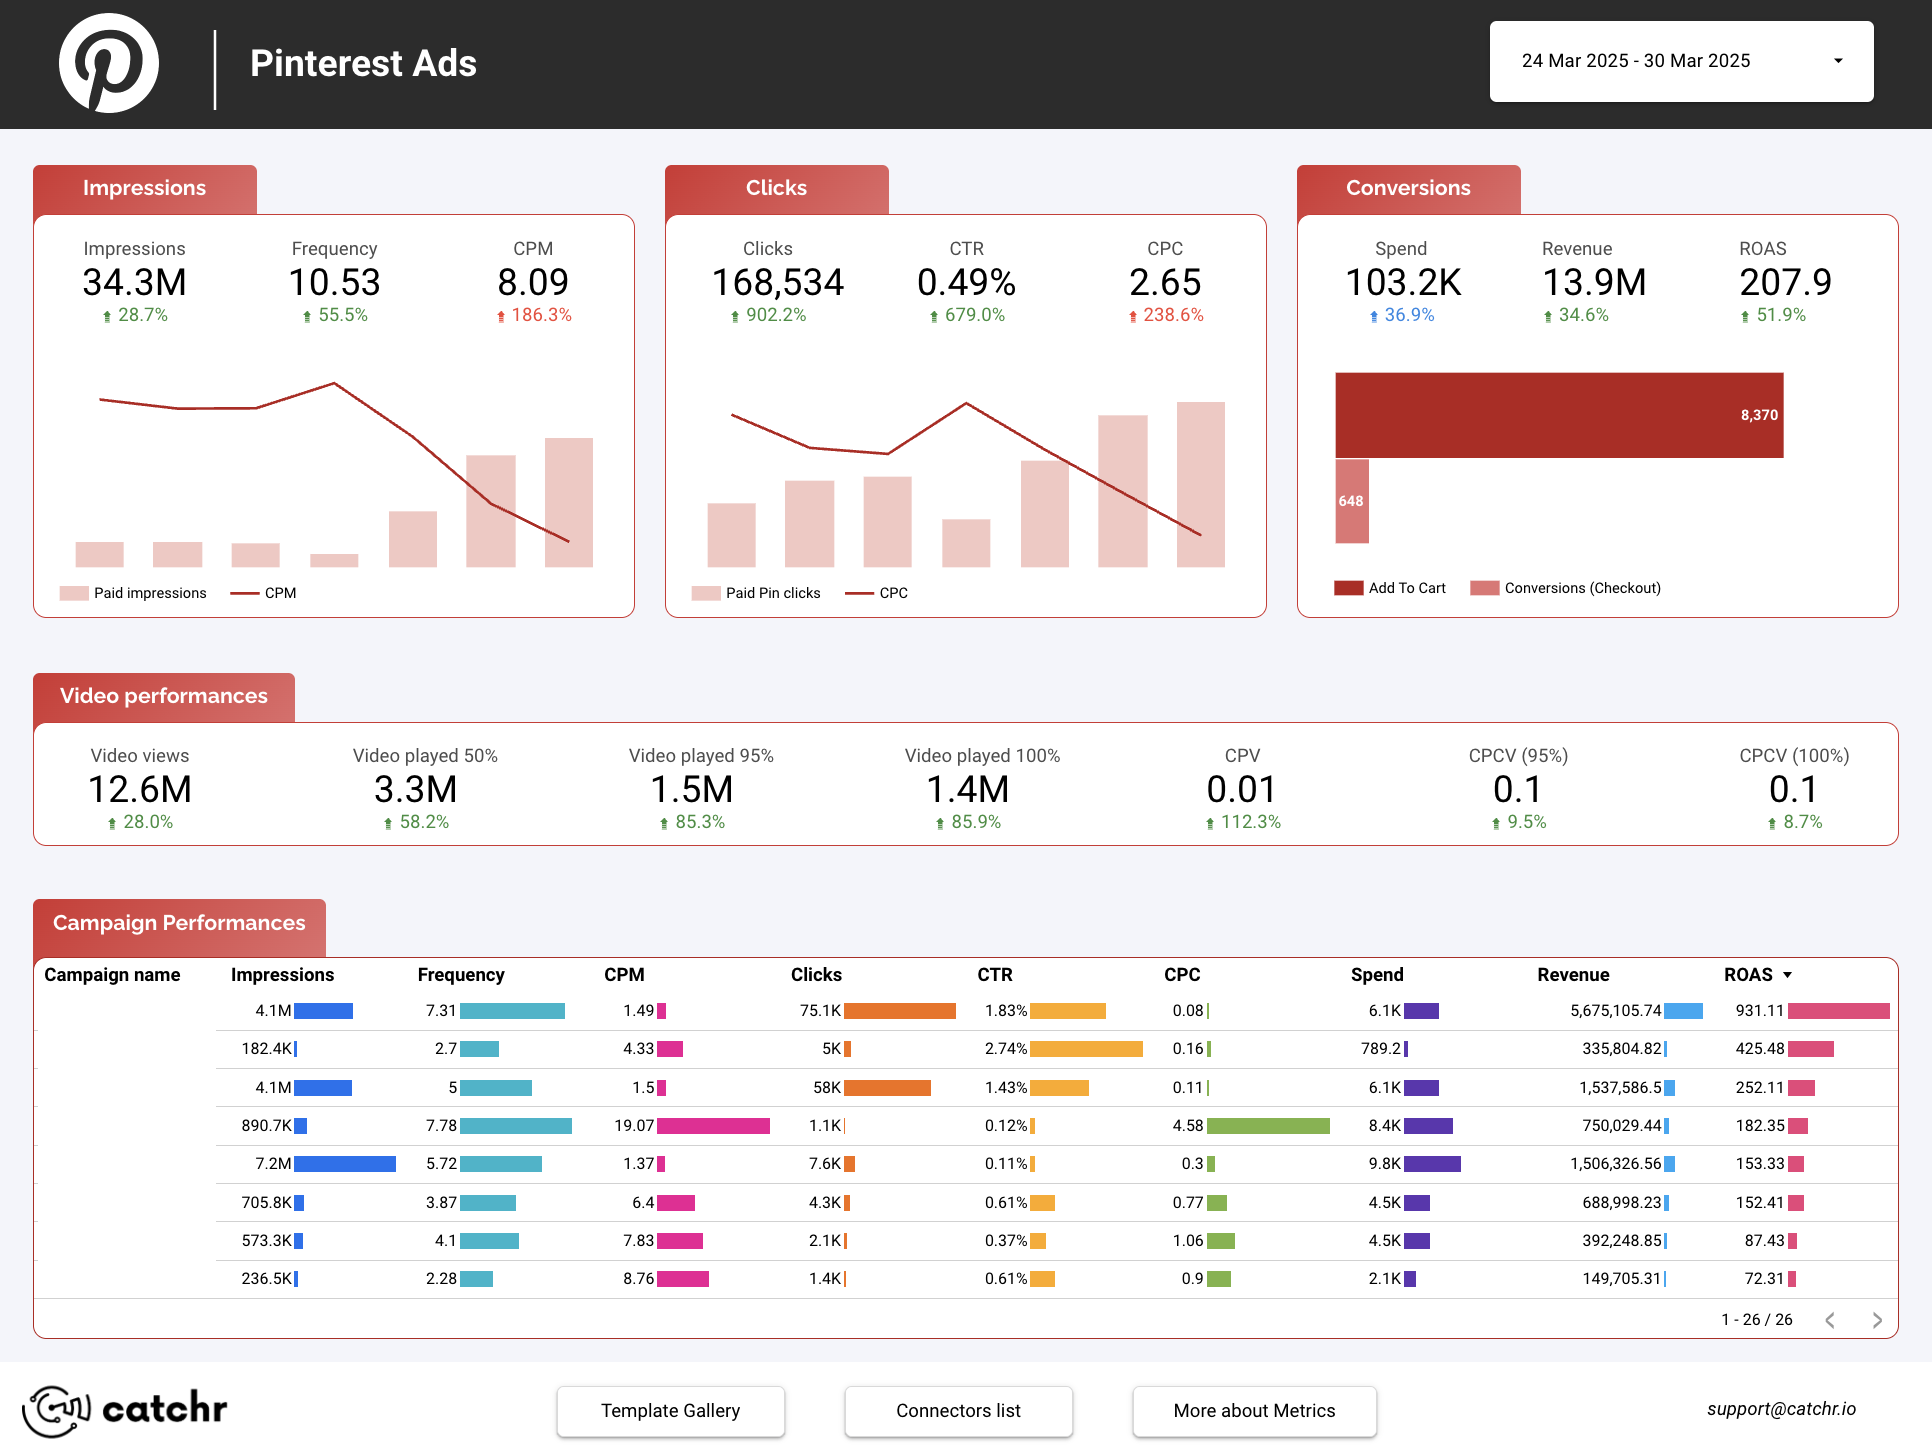Click the Conversions section header
1932x1452 pixels.
click(1408, 188)
